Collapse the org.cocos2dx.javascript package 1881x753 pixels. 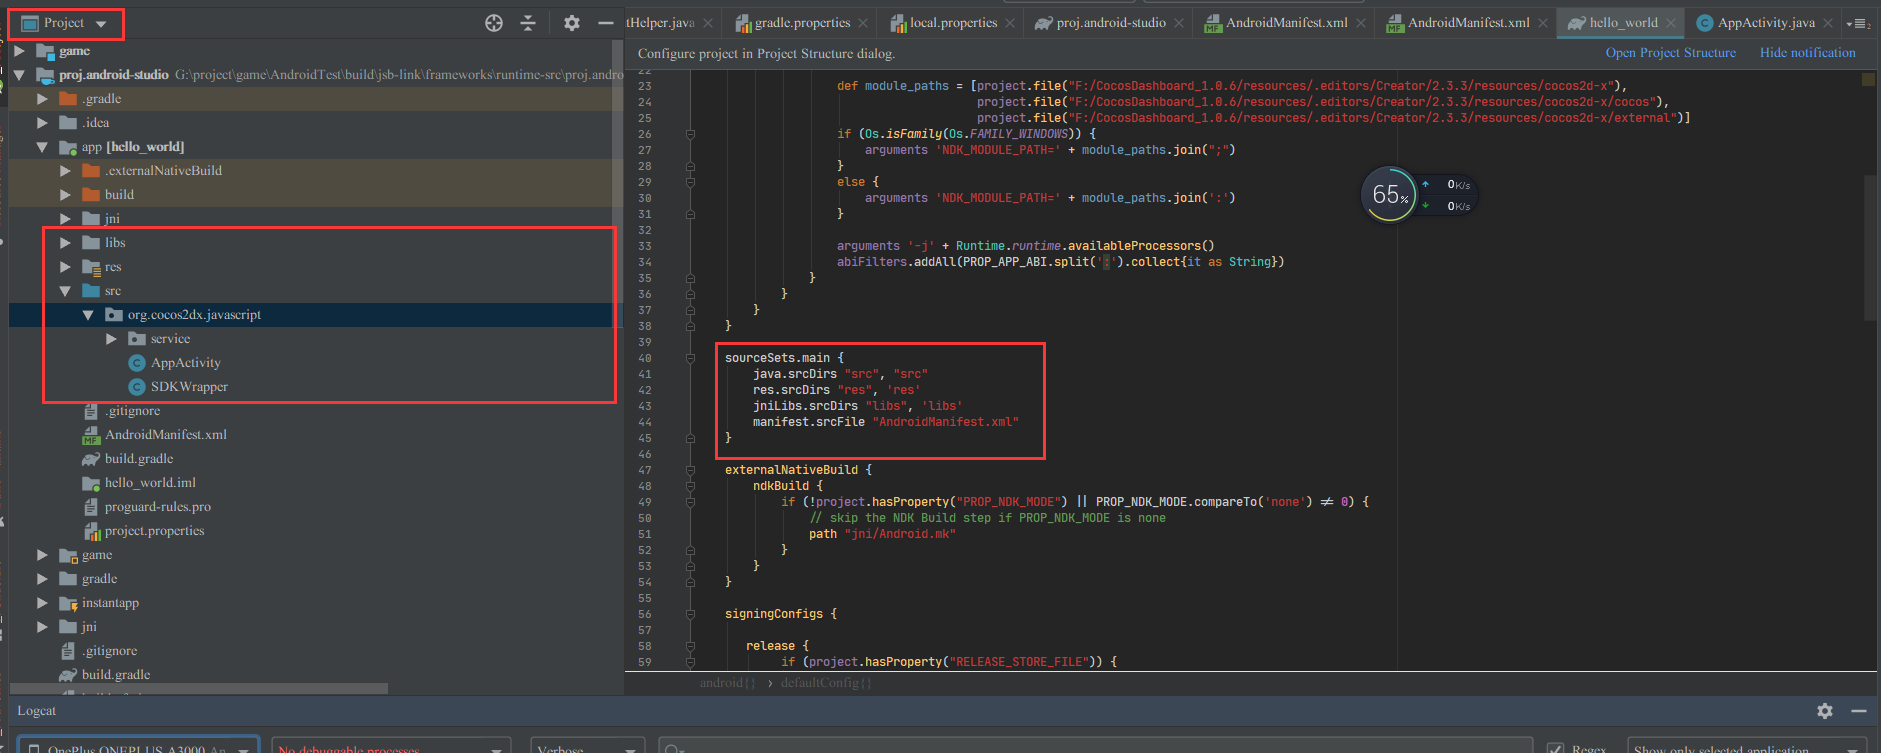click(88, 315)
